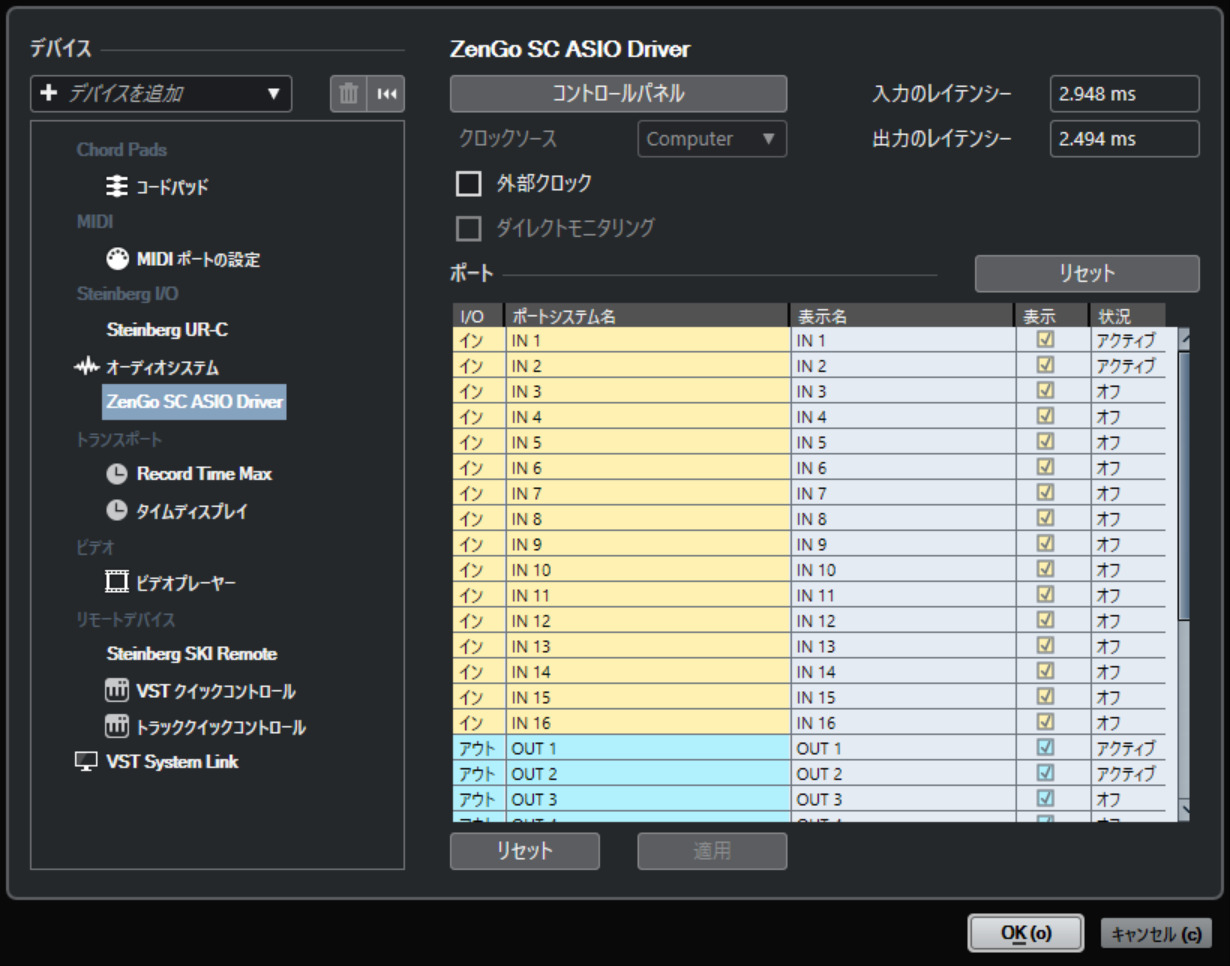
Task: Click the VST quick control keyboard icon
Action: pos(117,691)
